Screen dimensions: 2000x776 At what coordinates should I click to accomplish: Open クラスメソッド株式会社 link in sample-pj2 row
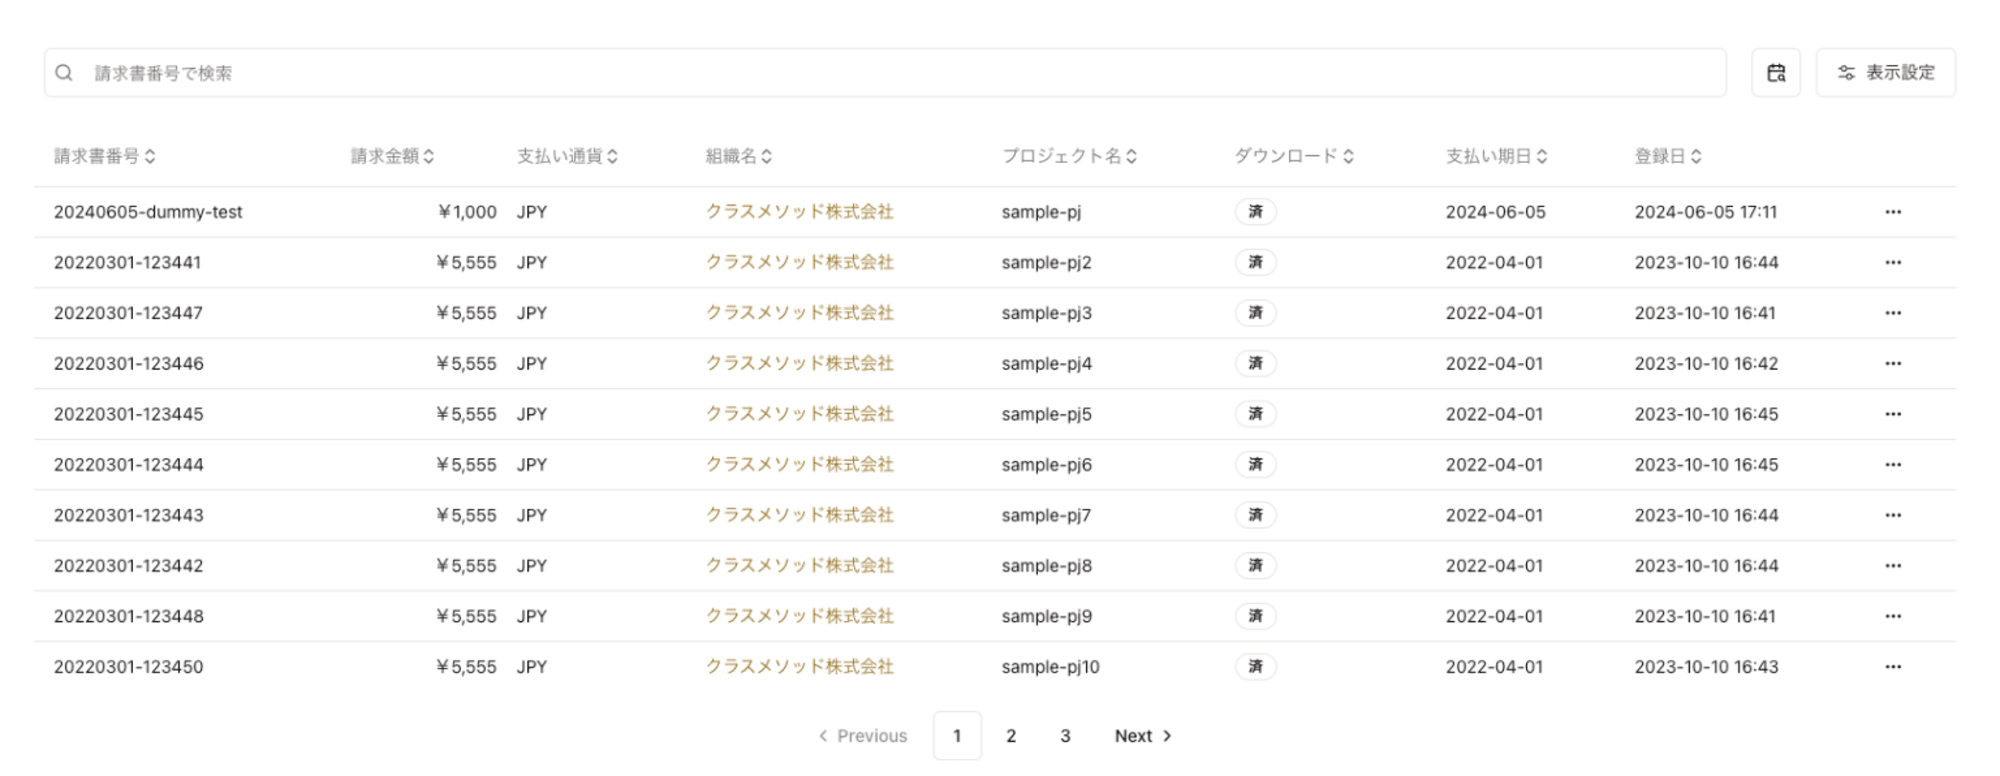click(x=799, y=263)
